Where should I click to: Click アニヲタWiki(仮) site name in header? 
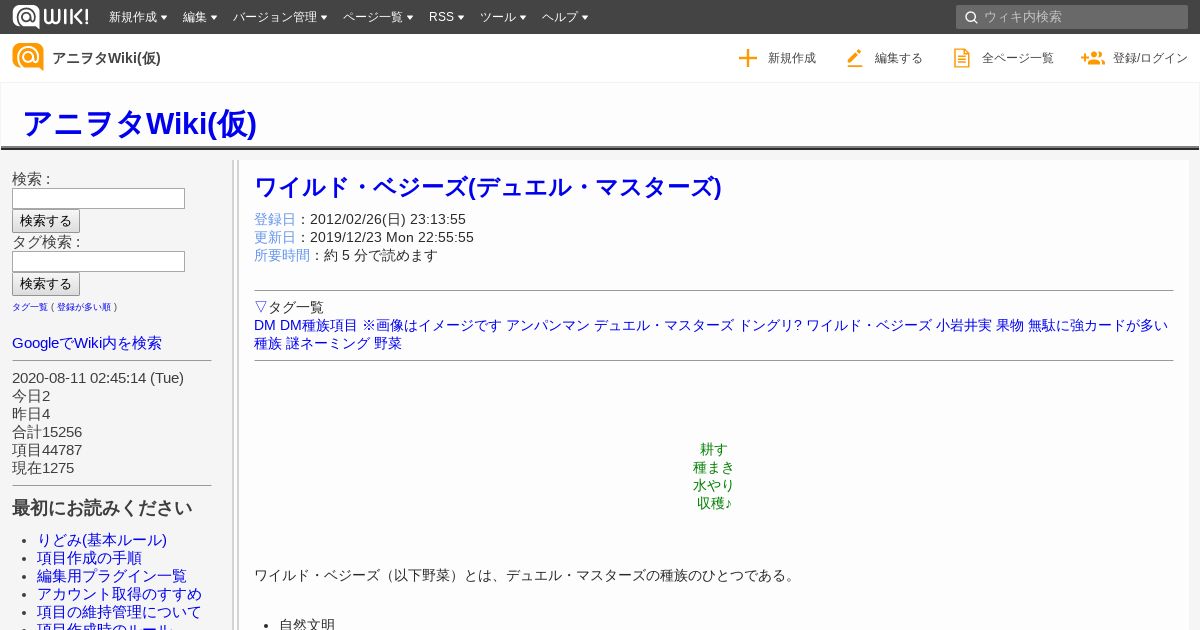(106, 58)
